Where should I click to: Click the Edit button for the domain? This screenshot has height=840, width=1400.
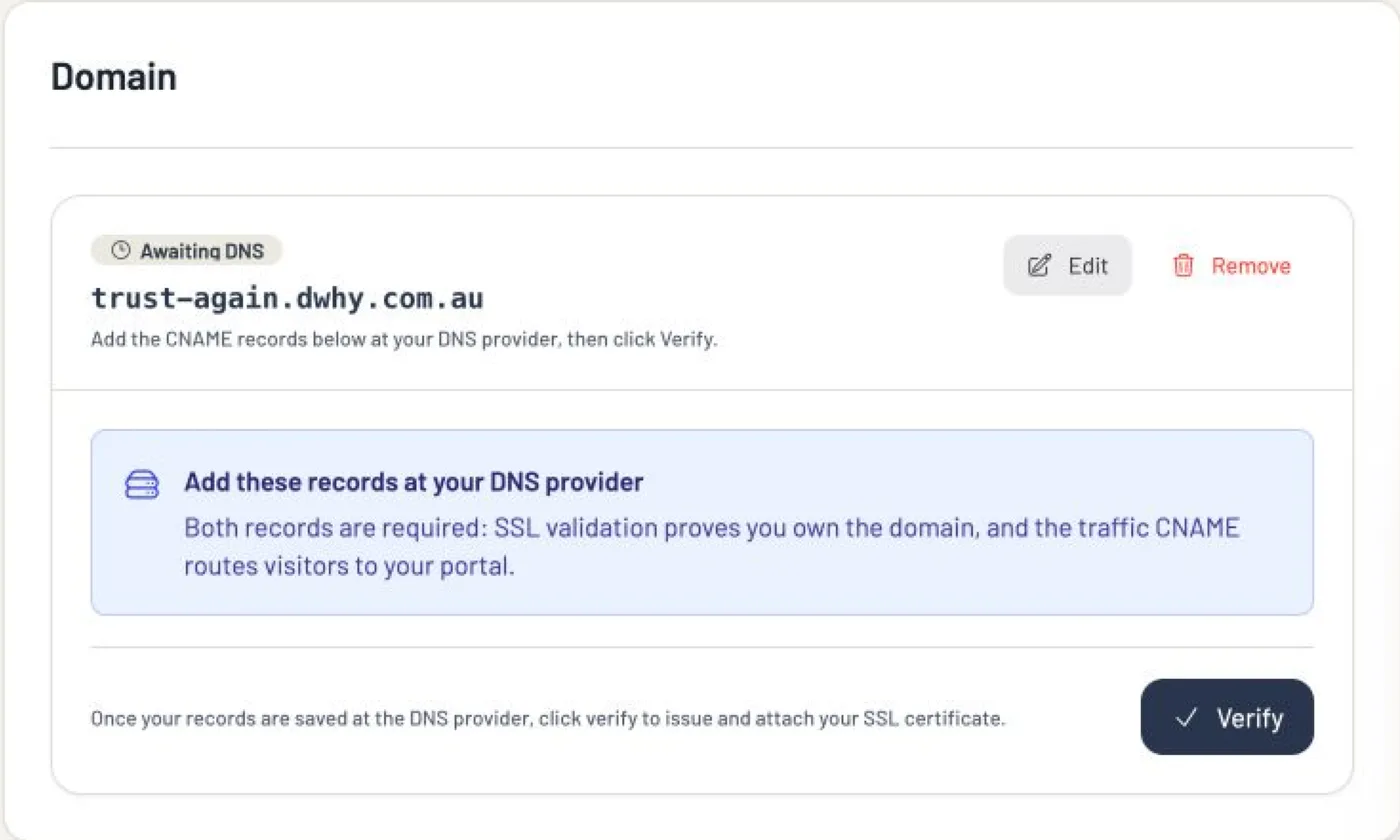(1067, 265)
